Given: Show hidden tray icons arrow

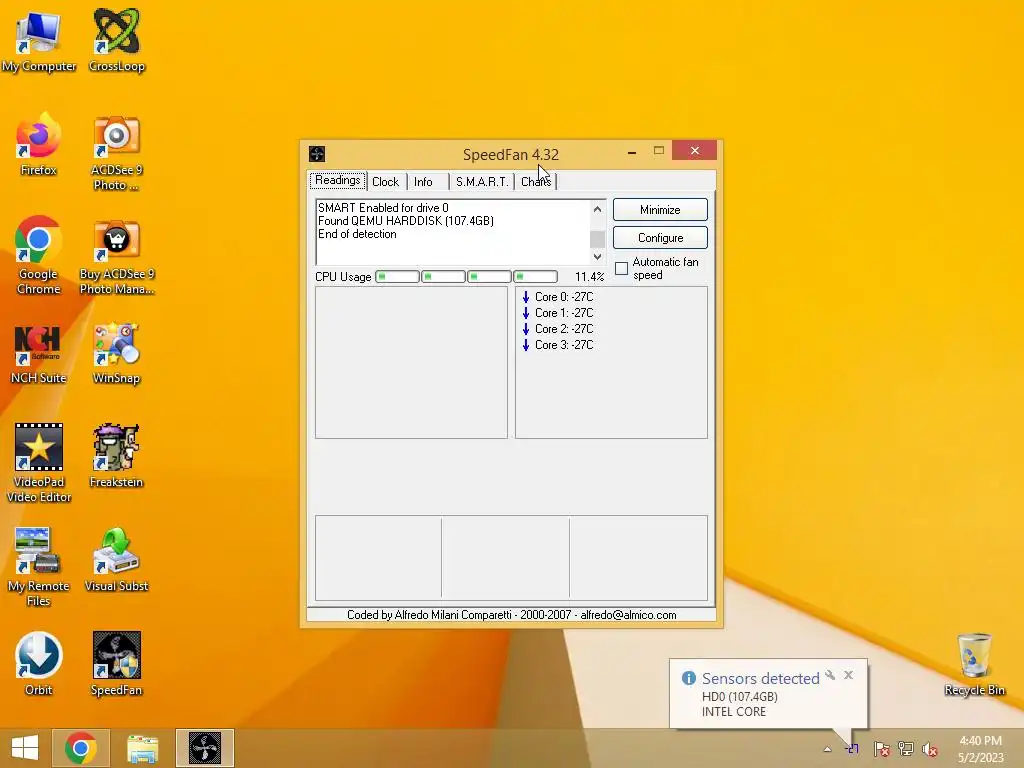Looking at the screenshot, I should point(827,749).
